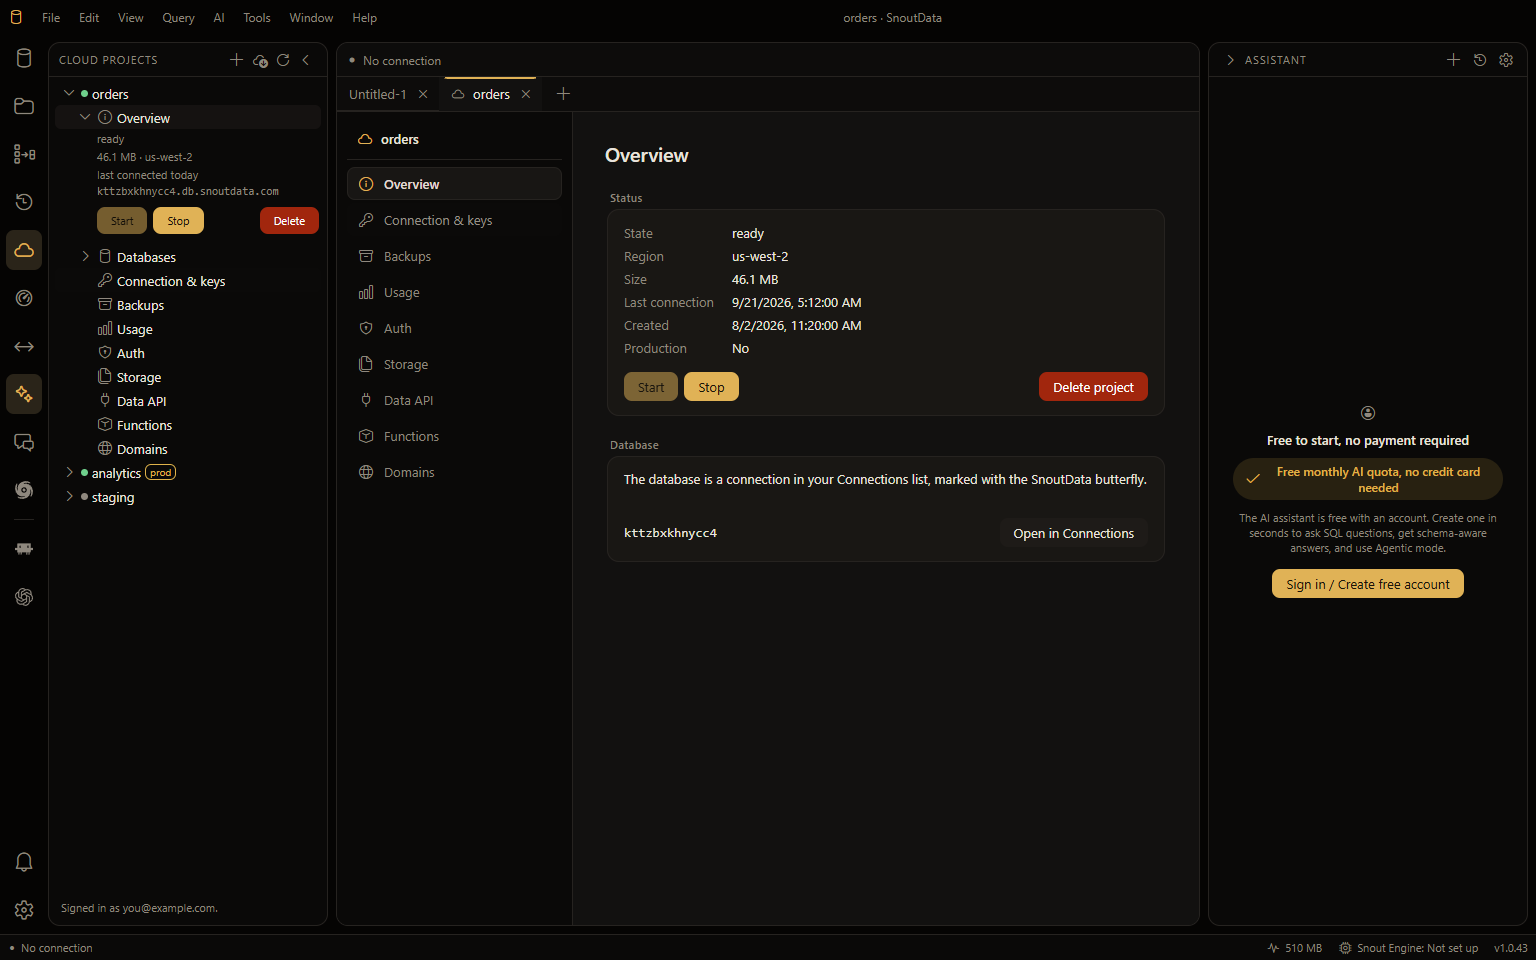Screen dimensions: 1536x960
Task: Select Backups in the project tree
Action: point(188,305)
